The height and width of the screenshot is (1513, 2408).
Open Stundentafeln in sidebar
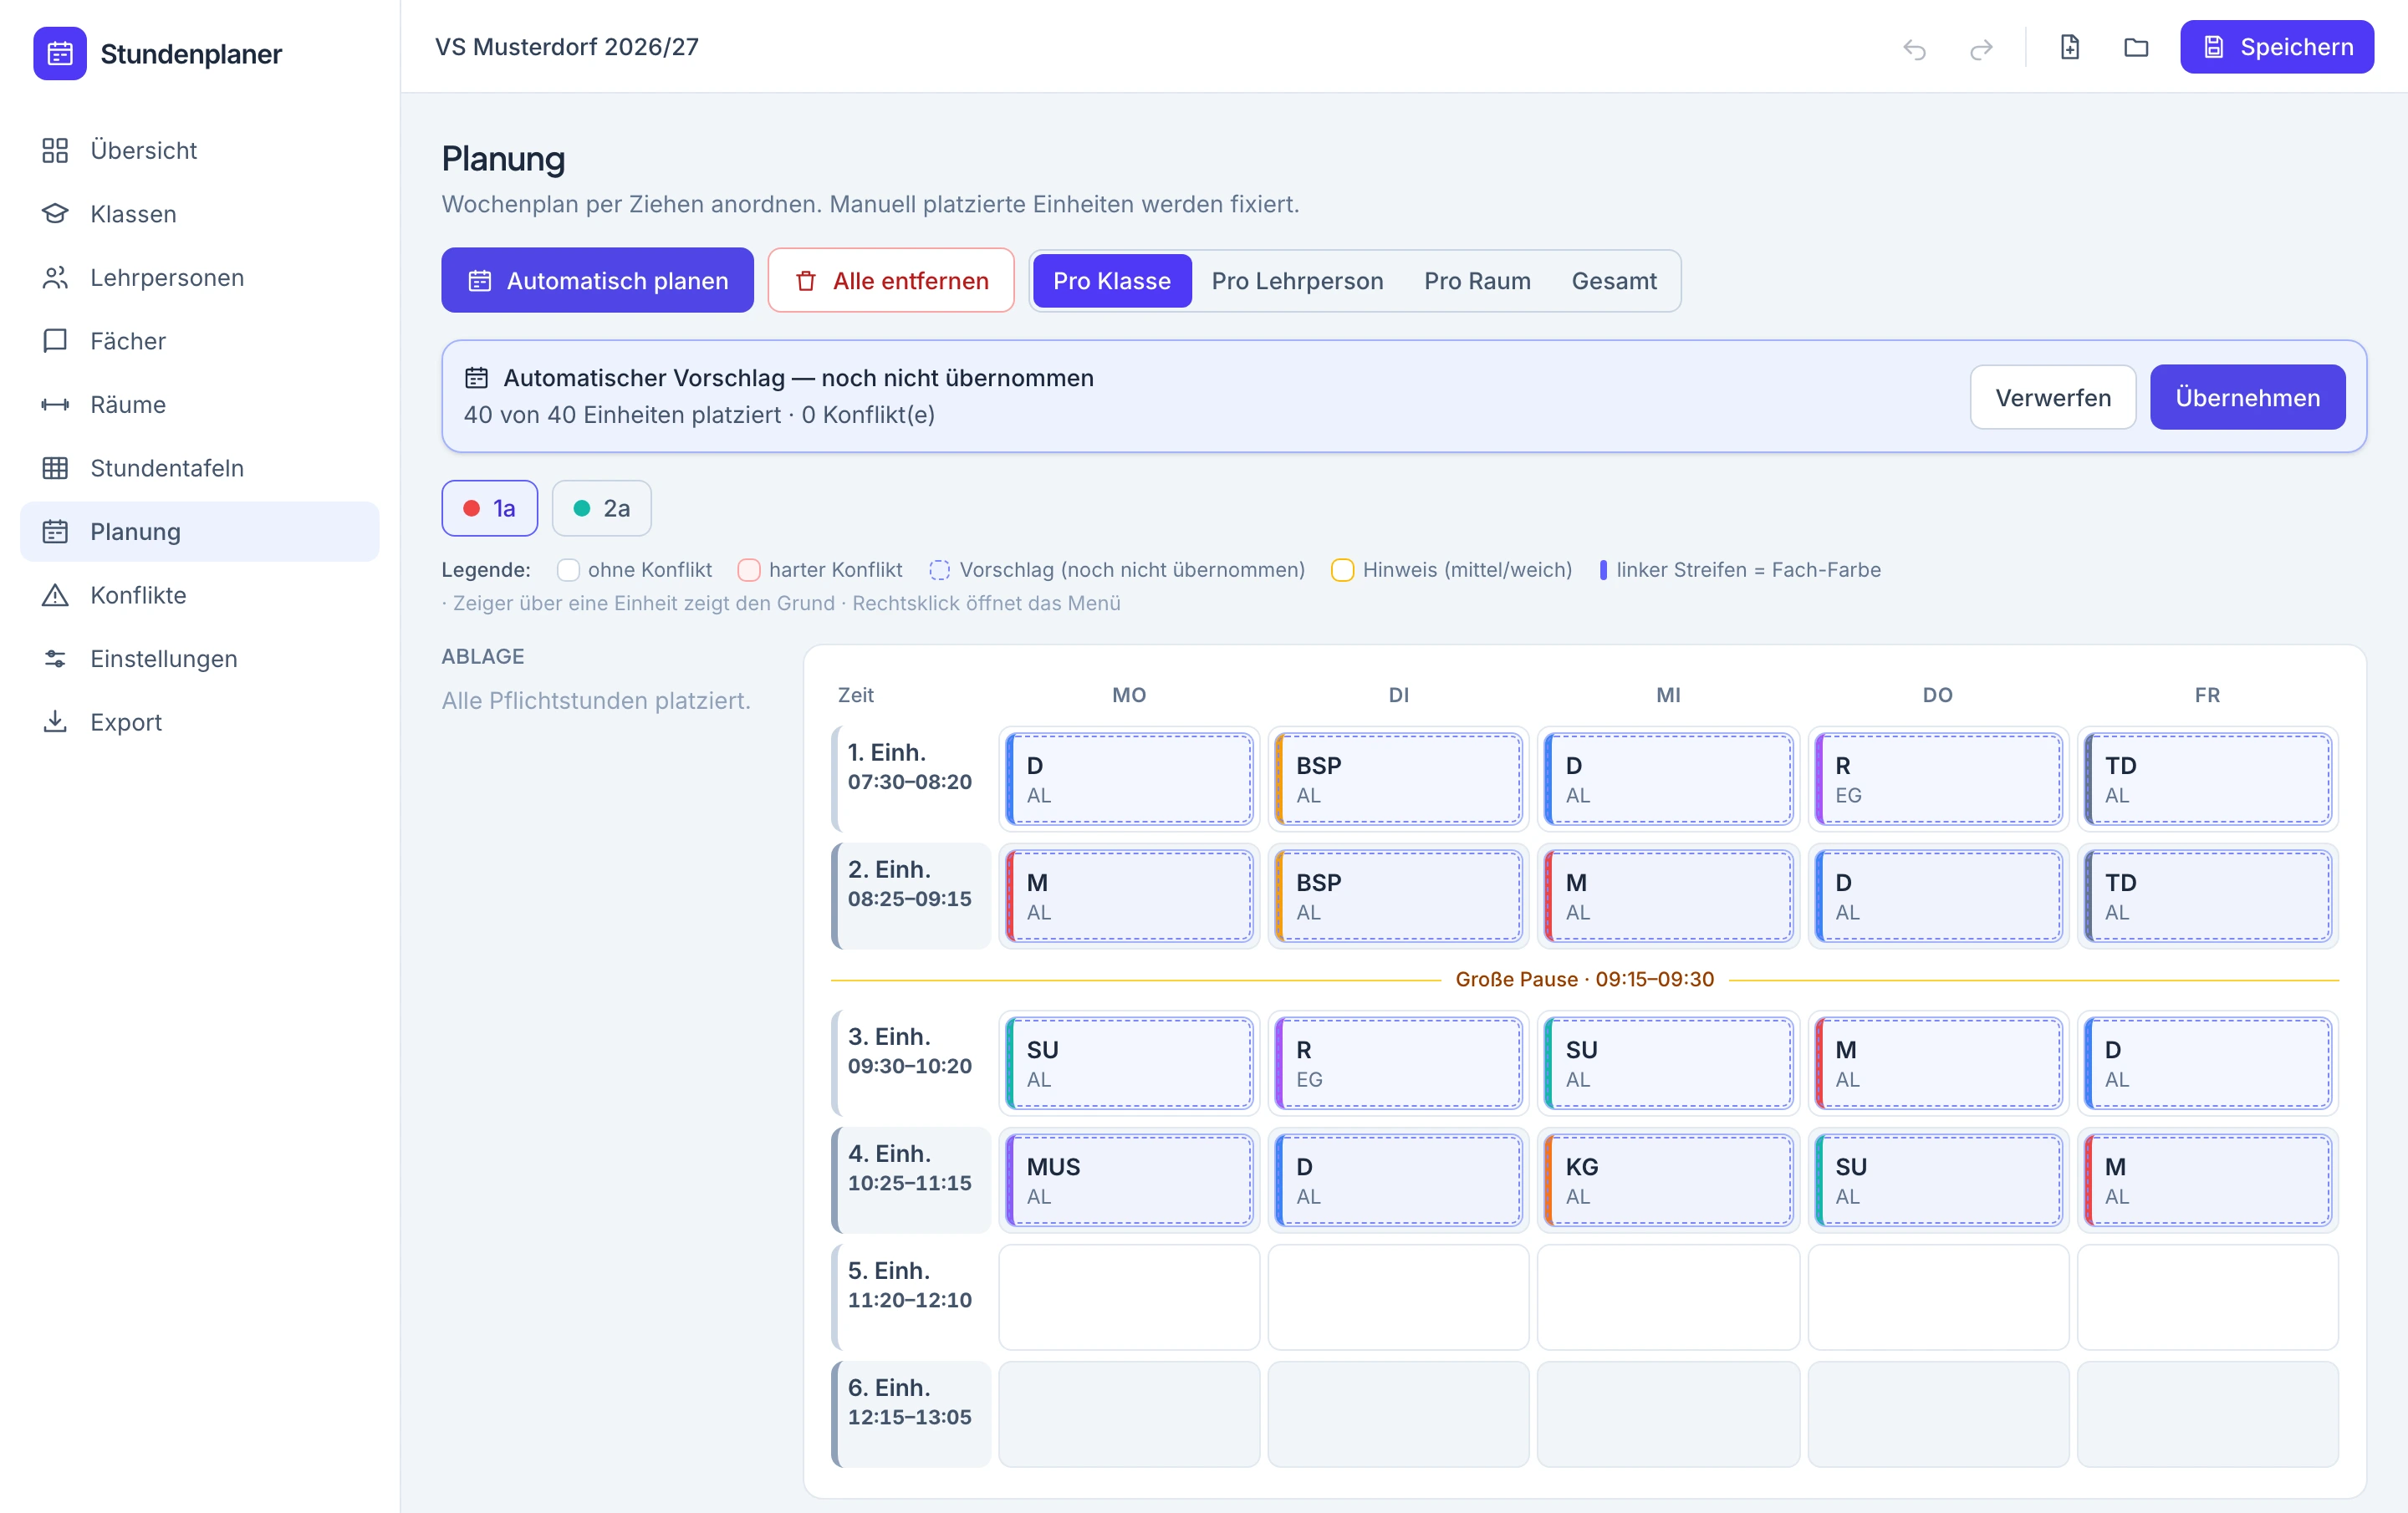[x=199, y=468]
